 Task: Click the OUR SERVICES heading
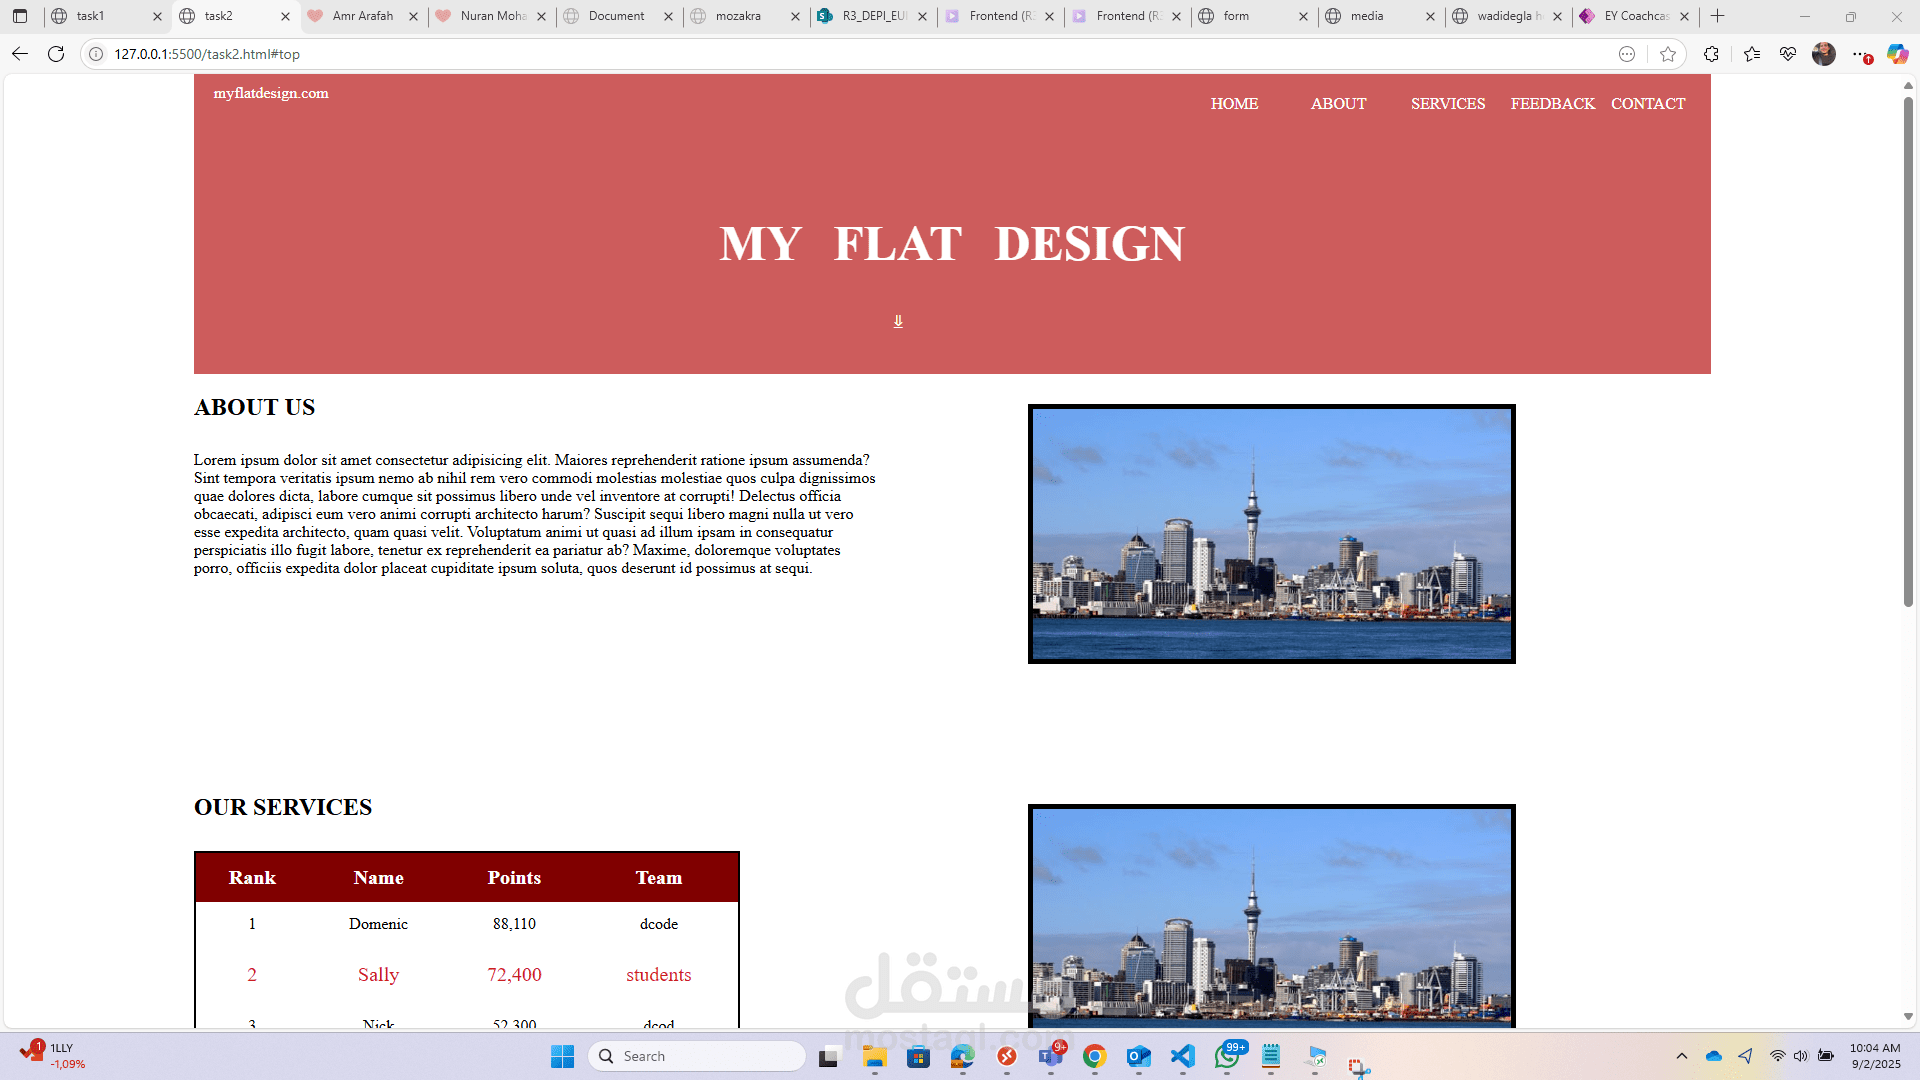(283, 807)
